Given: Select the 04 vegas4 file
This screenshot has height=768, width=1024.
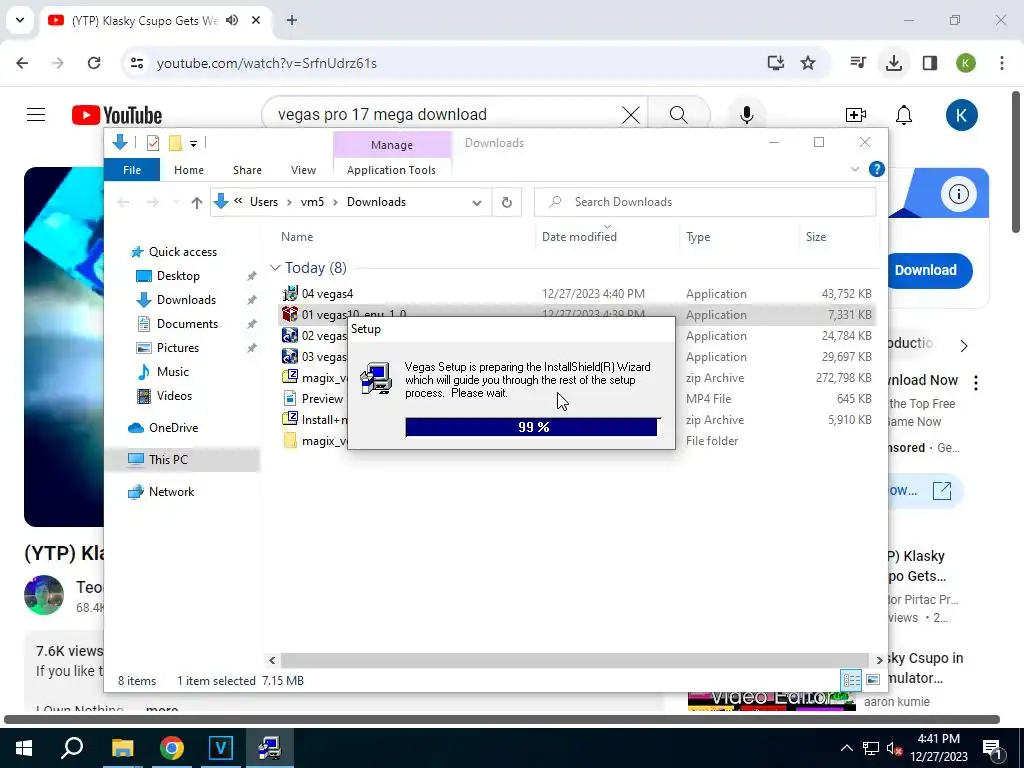Looking at the screenshot, I should point(327,294).
